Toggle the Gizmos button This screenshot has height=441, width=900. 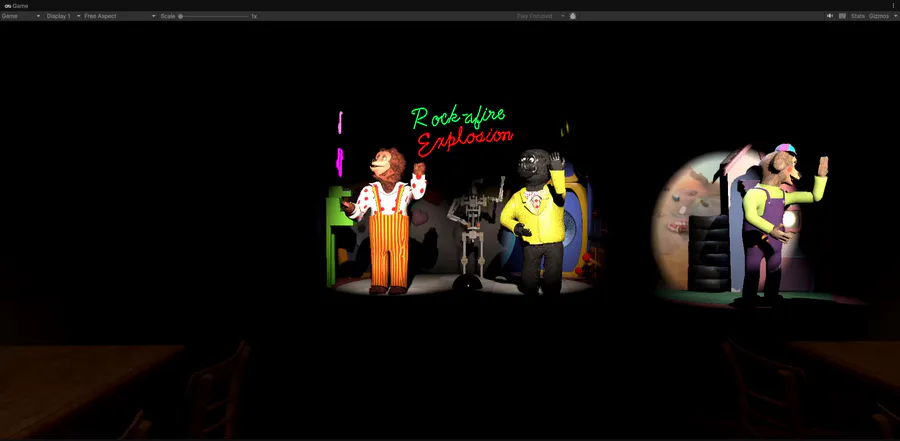[x=879, y=16]
